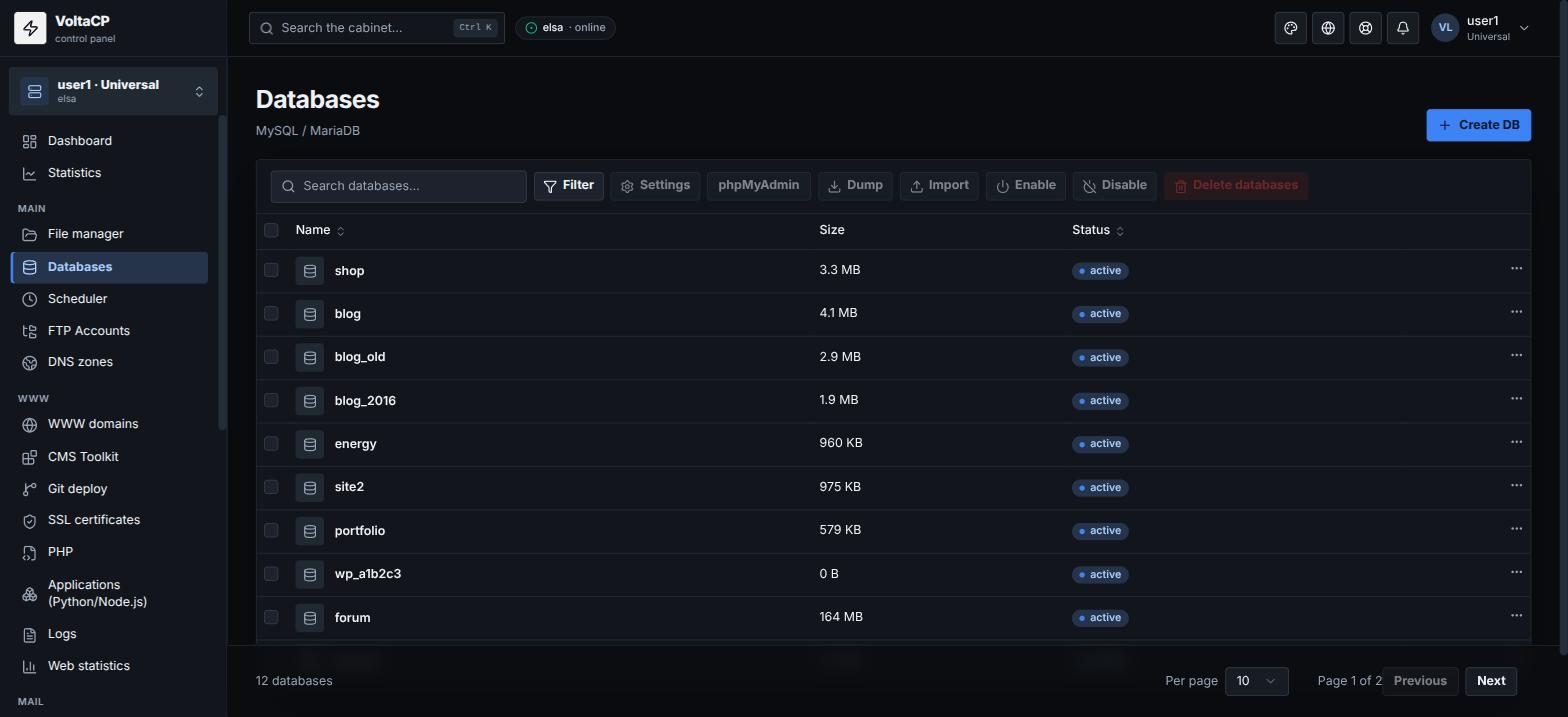Click the forum database icon
Screen dimensions: 1568x717
click(x=310, y=618)
